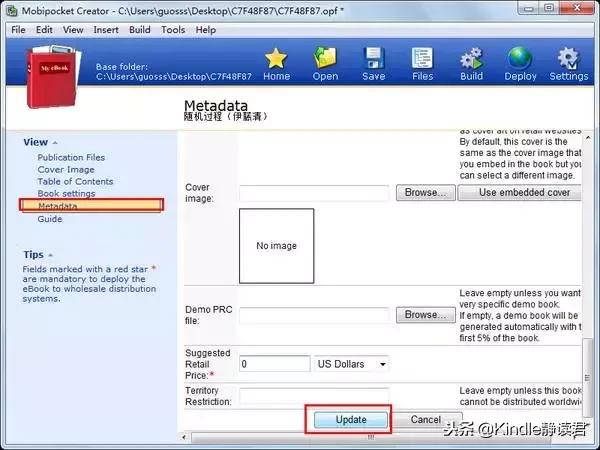Screen dimensions: 600x450
Task: Open the File menu
Action: point(18,30)
